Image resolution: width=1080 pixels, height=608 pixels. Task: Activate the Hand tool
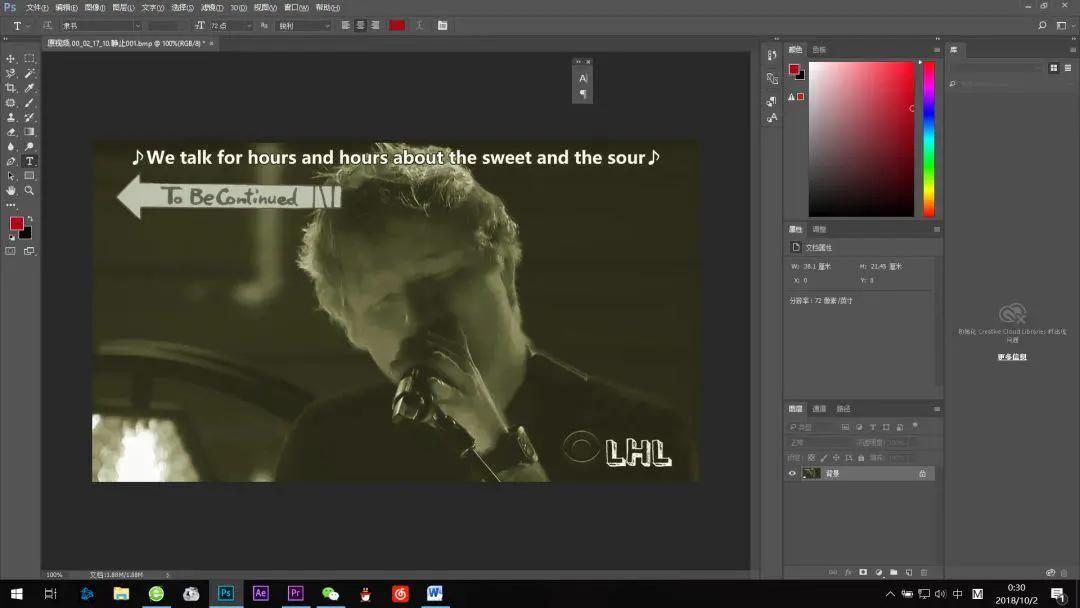pos(11,190)
